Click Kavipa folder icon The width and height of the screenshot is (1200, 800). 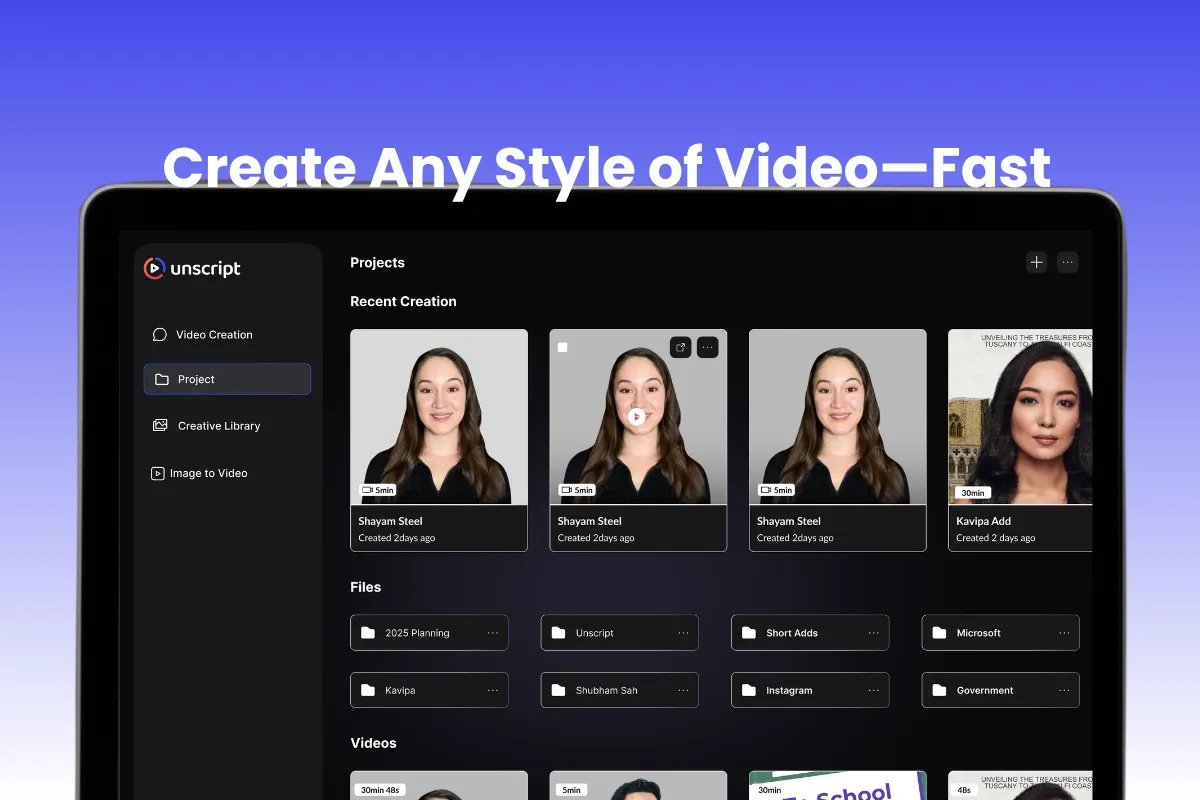coord(367,690)
